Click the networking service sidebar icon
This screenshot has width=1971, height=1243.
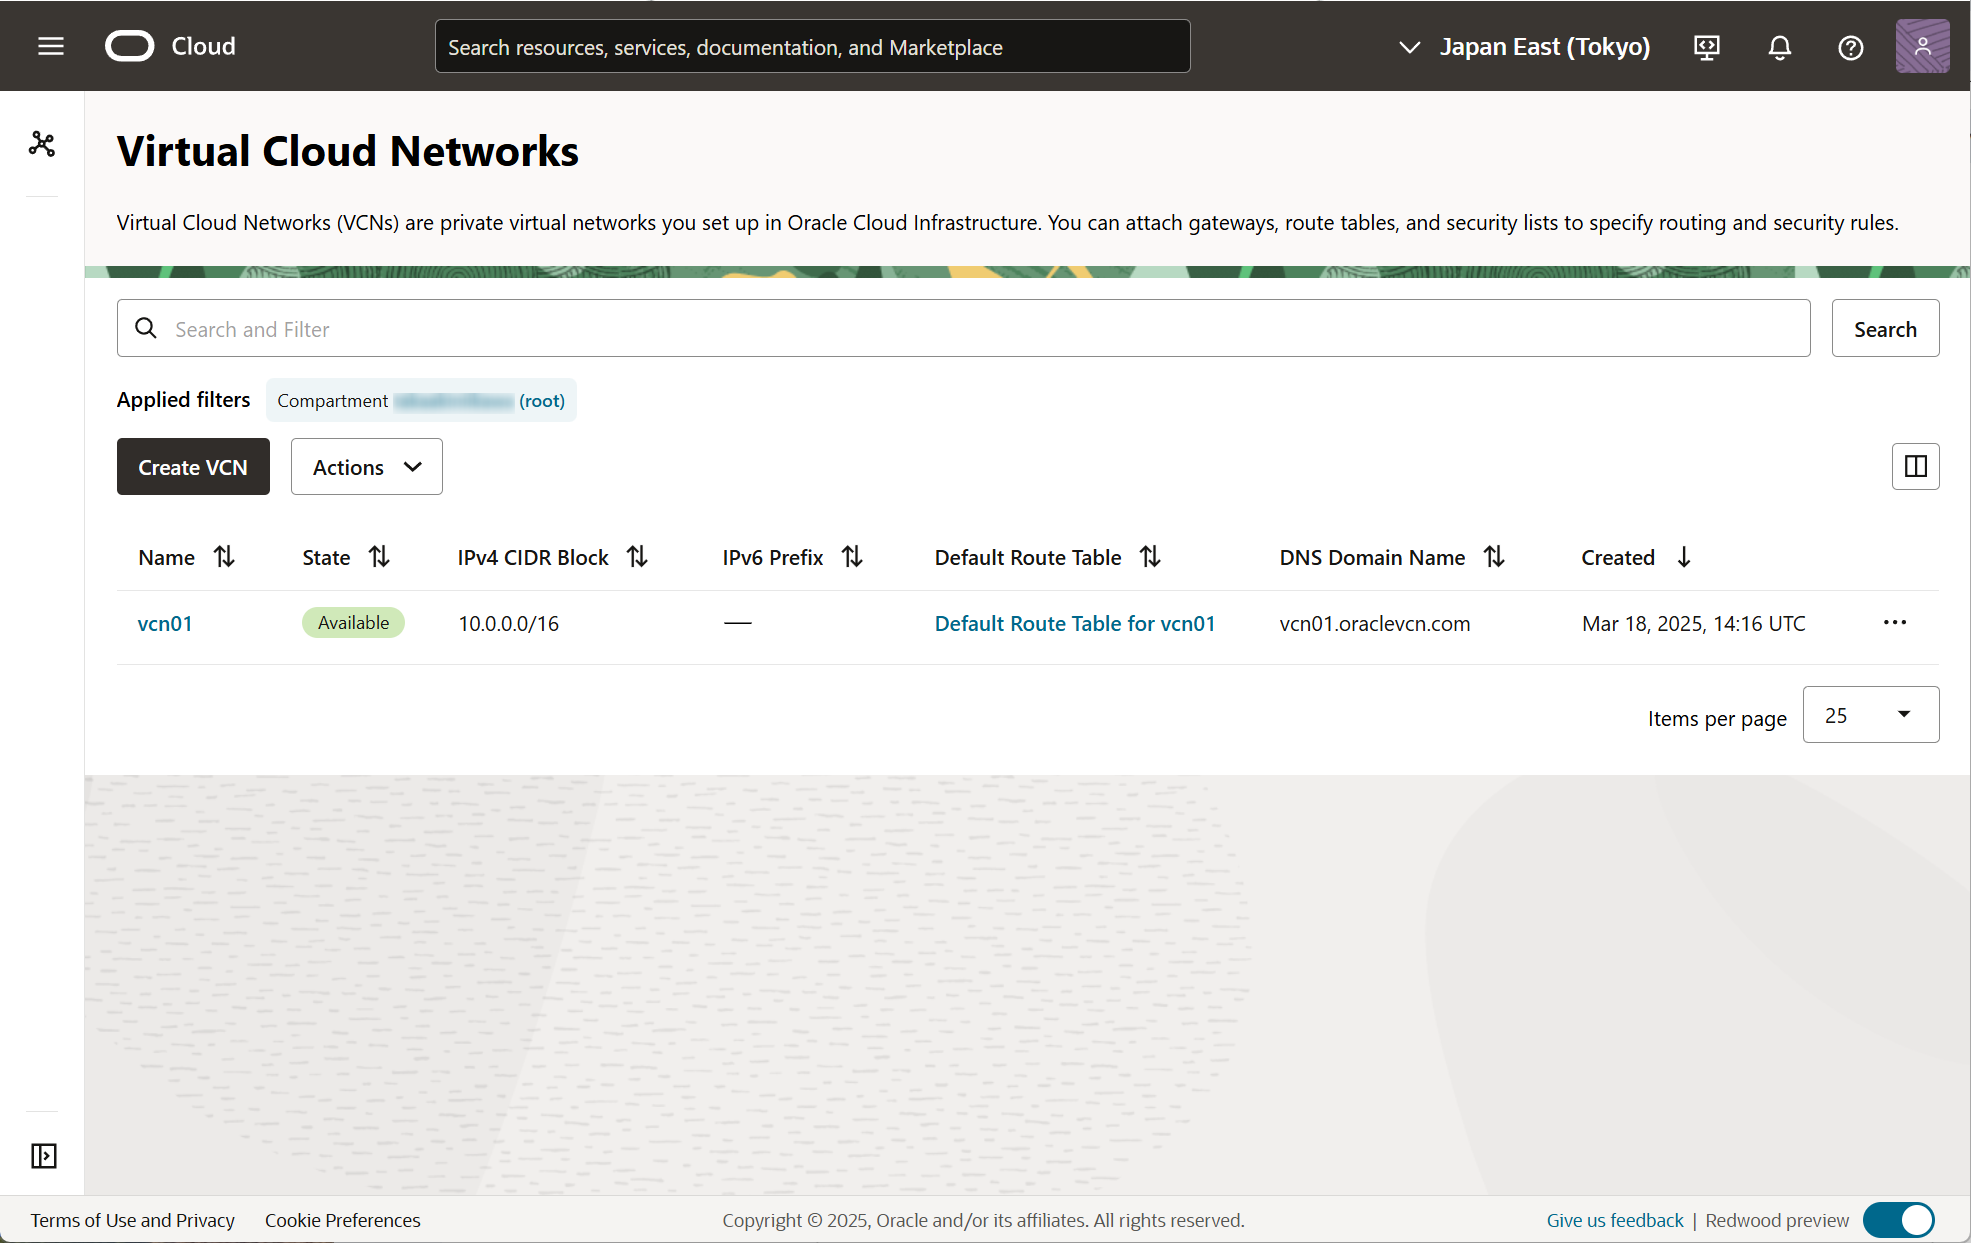pos(42,144)
